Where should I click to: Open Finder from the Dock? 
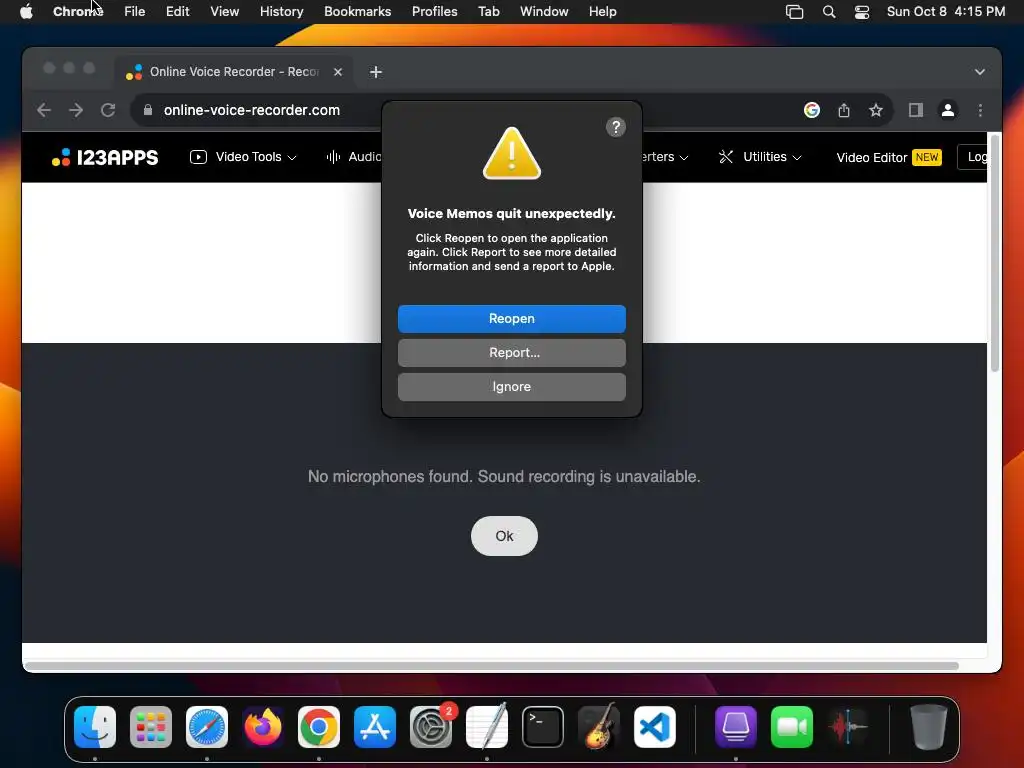coord(95,727)
